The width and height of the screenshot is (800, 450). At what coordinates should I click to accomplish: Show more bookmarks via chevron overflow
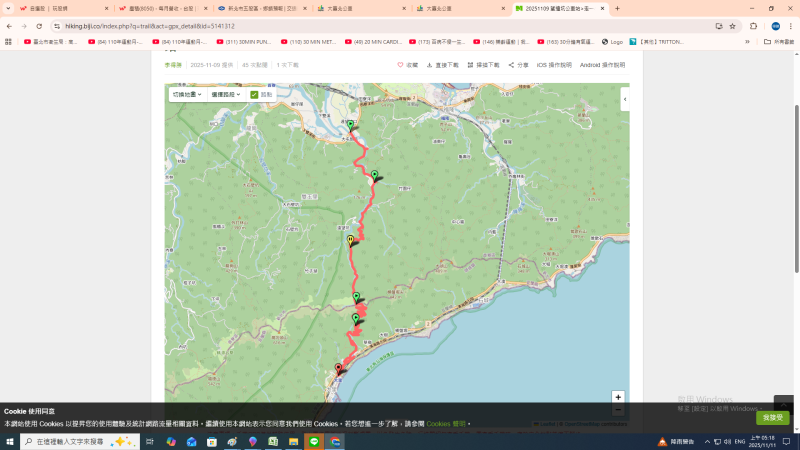[x=746, y=42]
